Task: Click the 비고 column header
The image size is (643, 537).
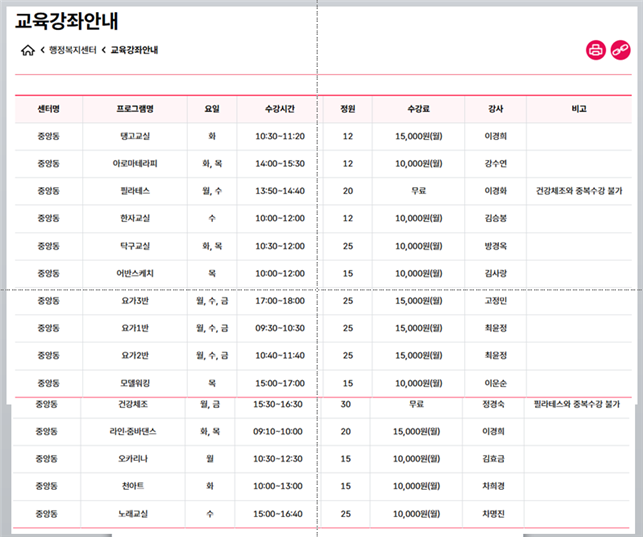Action: [x=579, y=108]
